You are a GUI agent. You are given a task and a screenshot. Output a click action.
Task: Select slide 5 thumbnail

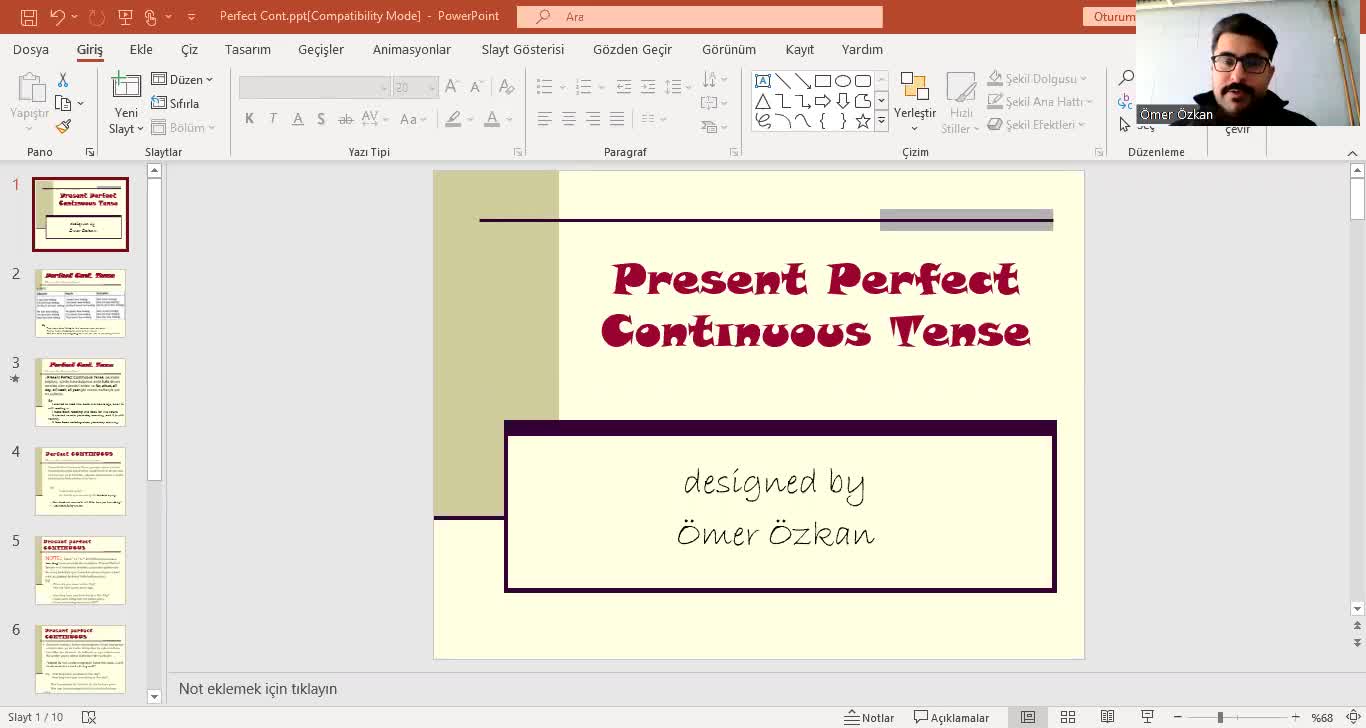pos(80,570)
